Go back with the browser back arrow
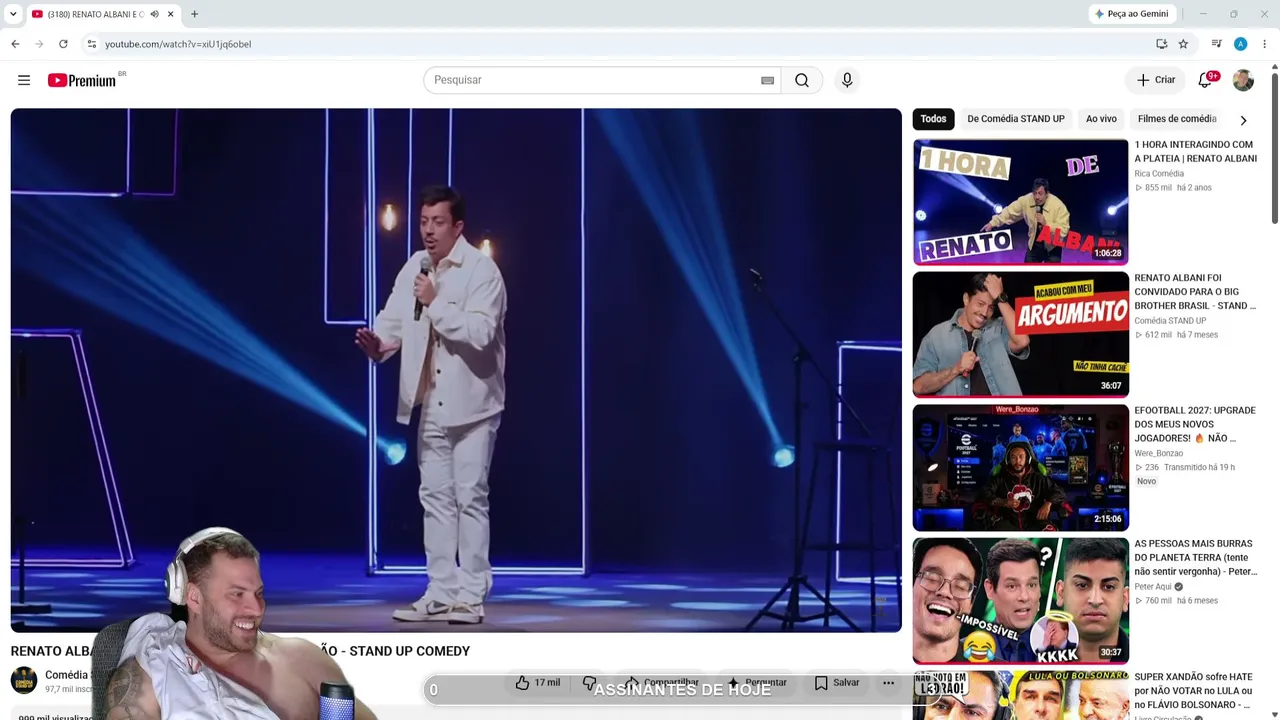 click(x=15, y=44)
